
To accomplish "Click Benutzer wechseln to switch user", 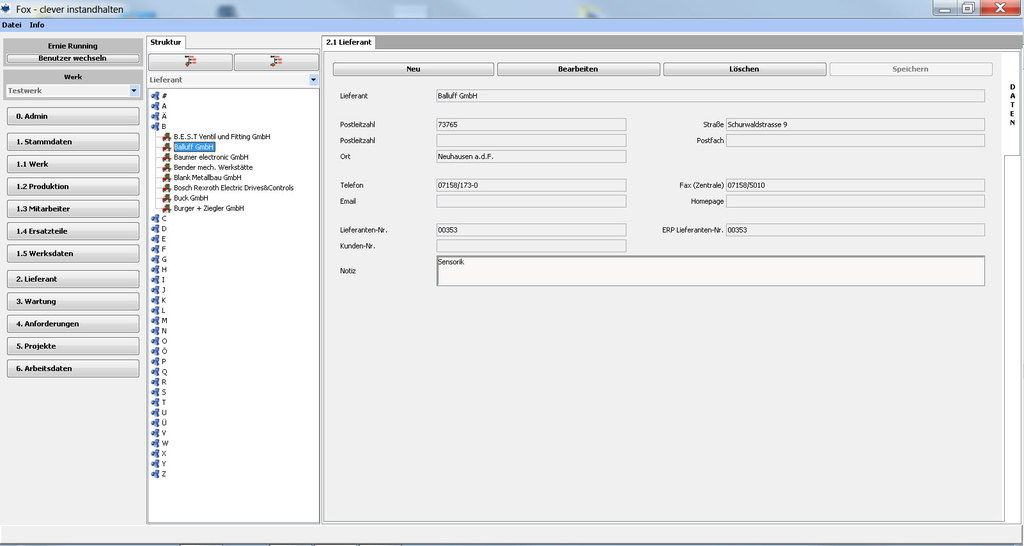I will point(72,58).
